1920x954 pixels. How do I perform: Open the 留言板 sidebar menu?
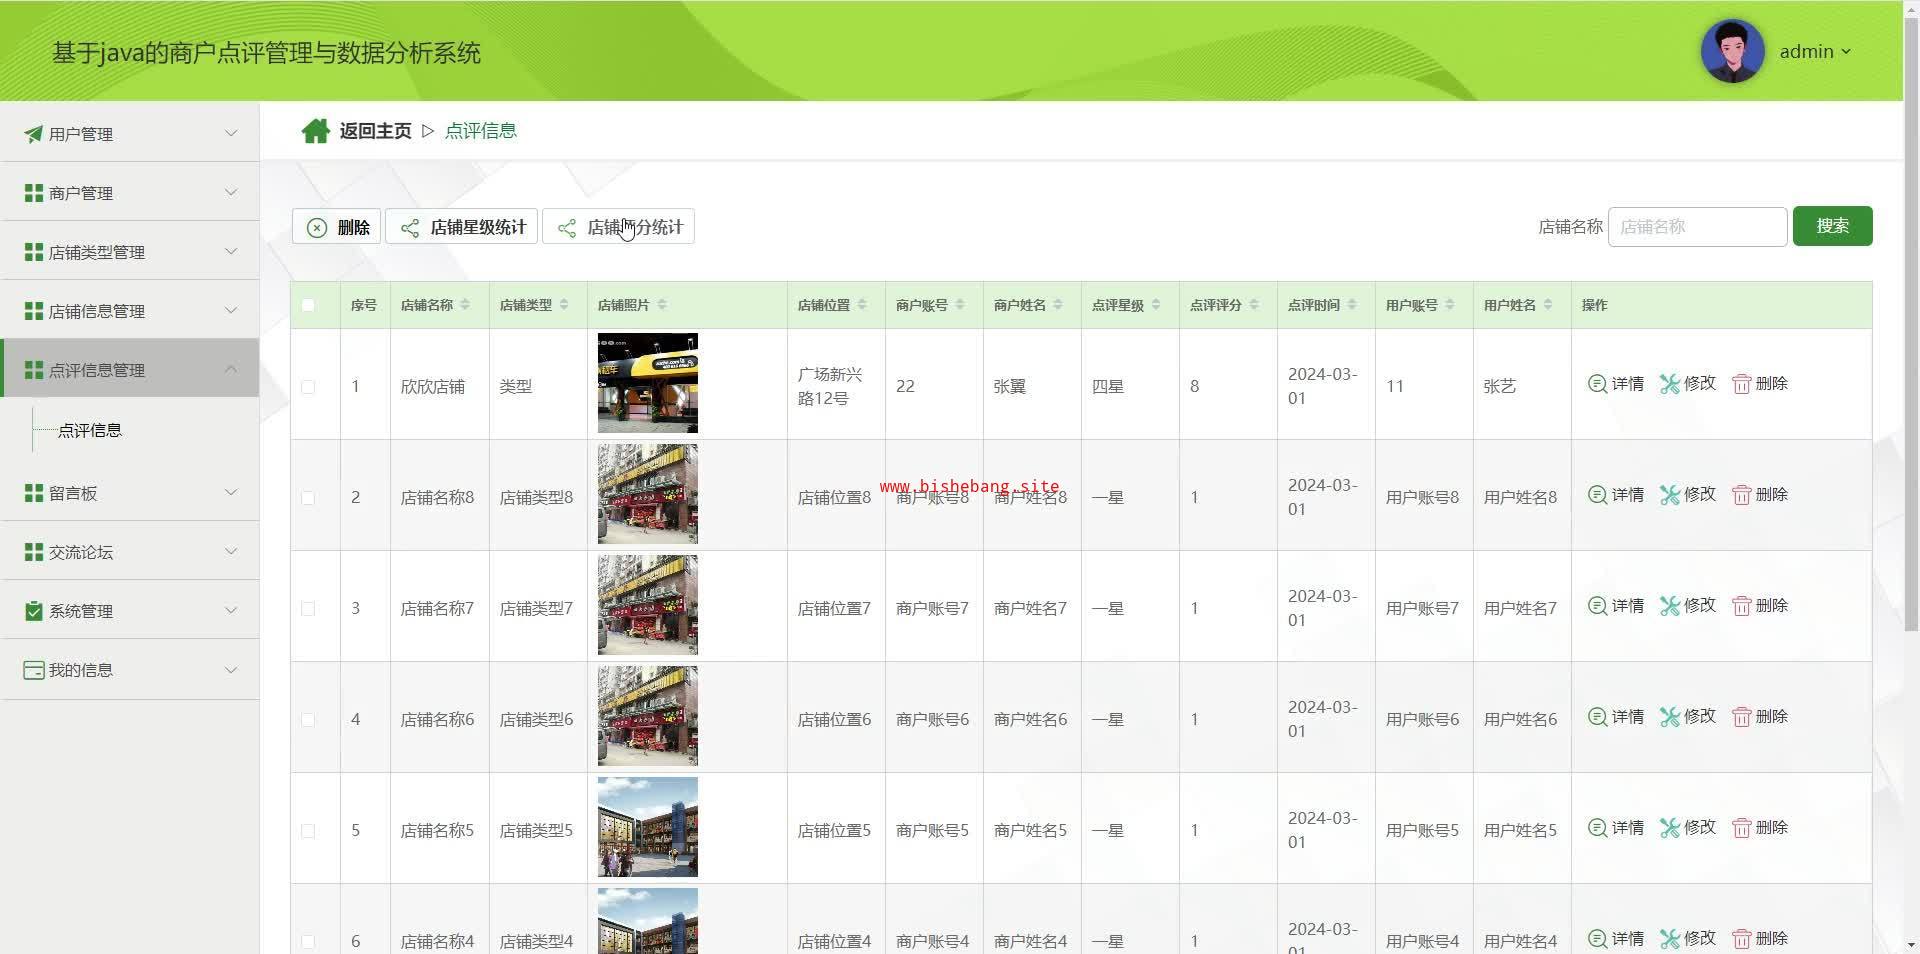click(x=130, y=493)
